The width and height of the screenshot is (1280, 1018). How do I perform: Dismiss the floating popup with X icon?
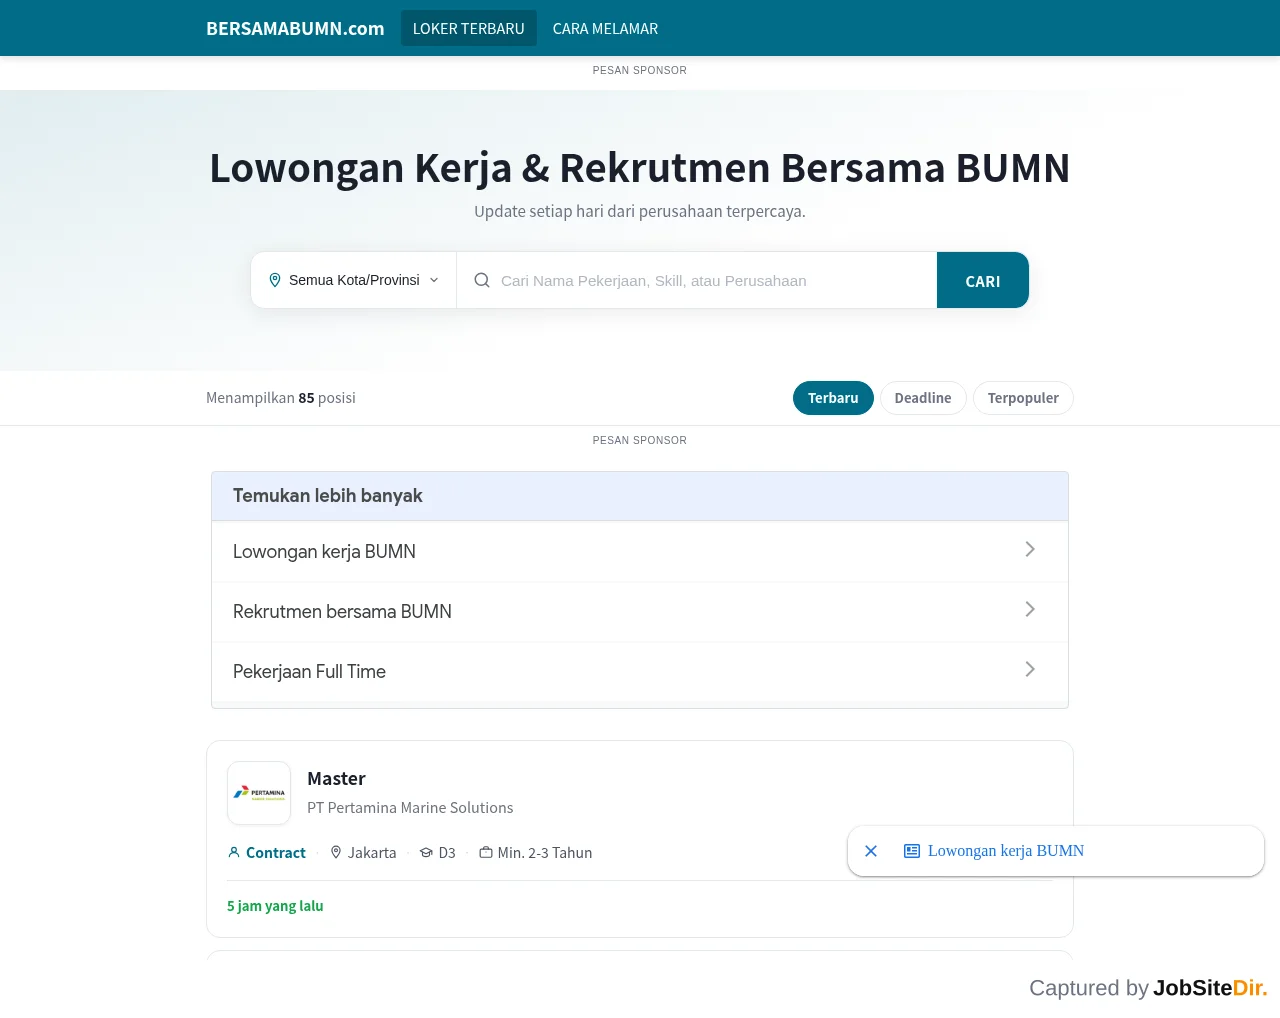(x=871, y=851)
